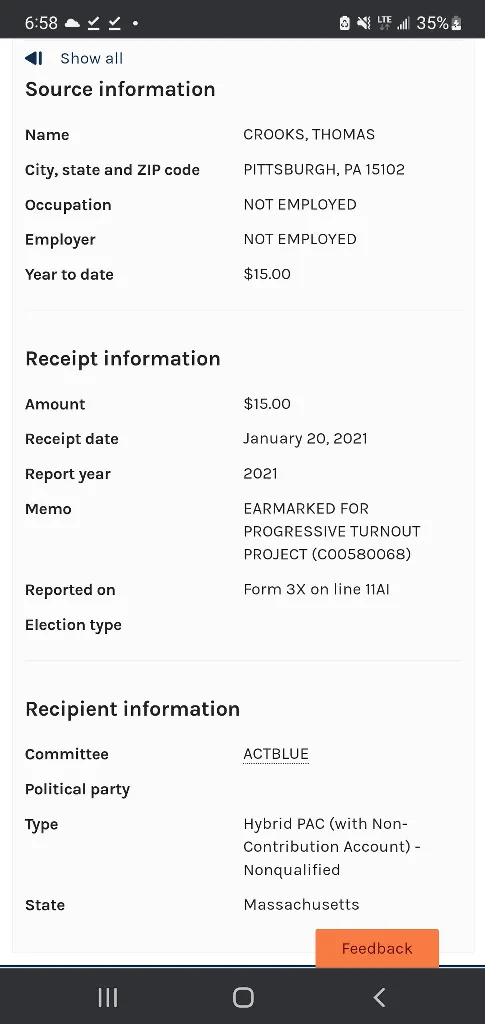Viewport: 485px width, 1024px height.
Task: Tap the first checkmark notification icon
Action: point(94,23)
